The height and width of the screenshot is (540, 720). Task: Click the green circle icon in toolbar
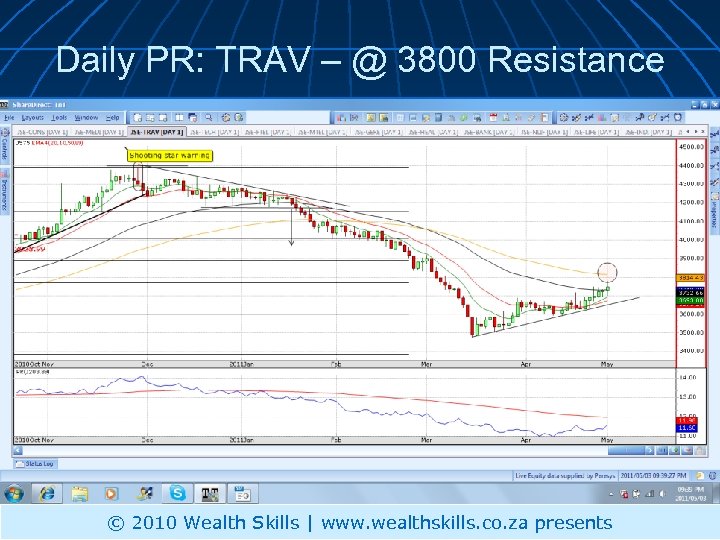click(x=464, y=118)
